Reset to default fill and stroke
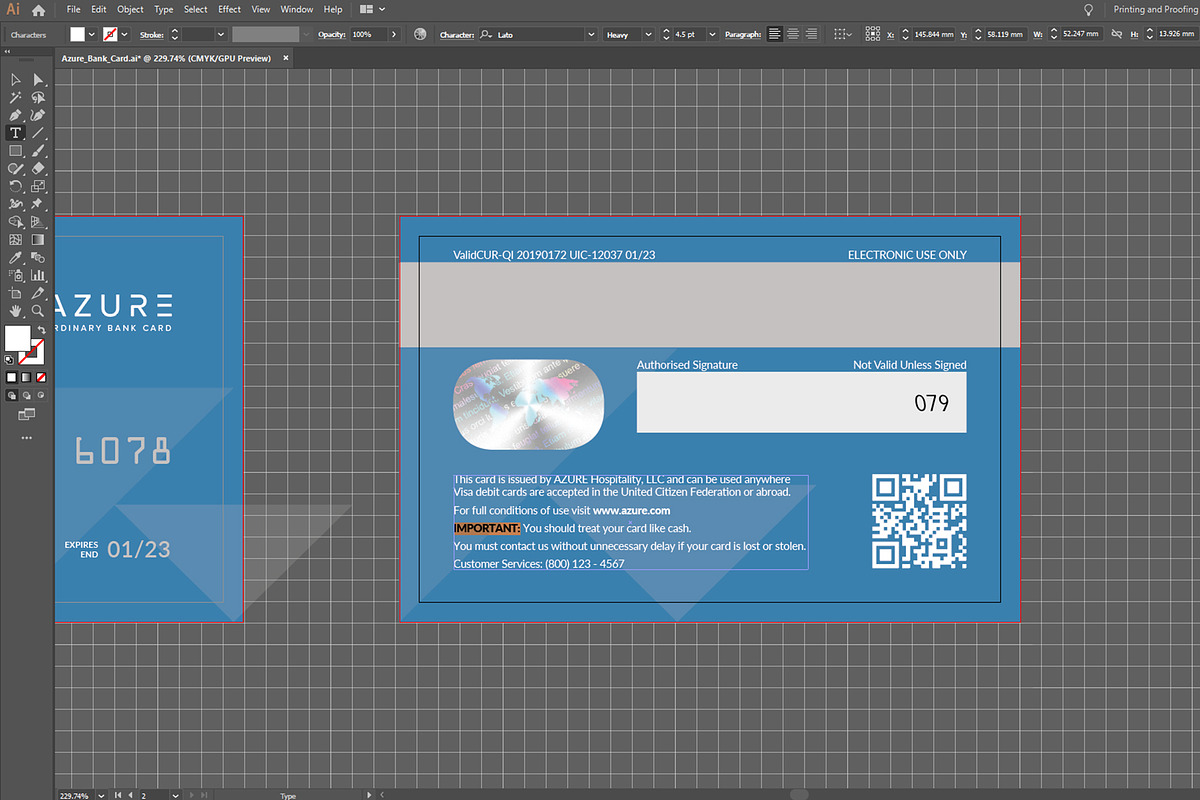The width and height of the screenshot is (1200, 800). point(9,358)
